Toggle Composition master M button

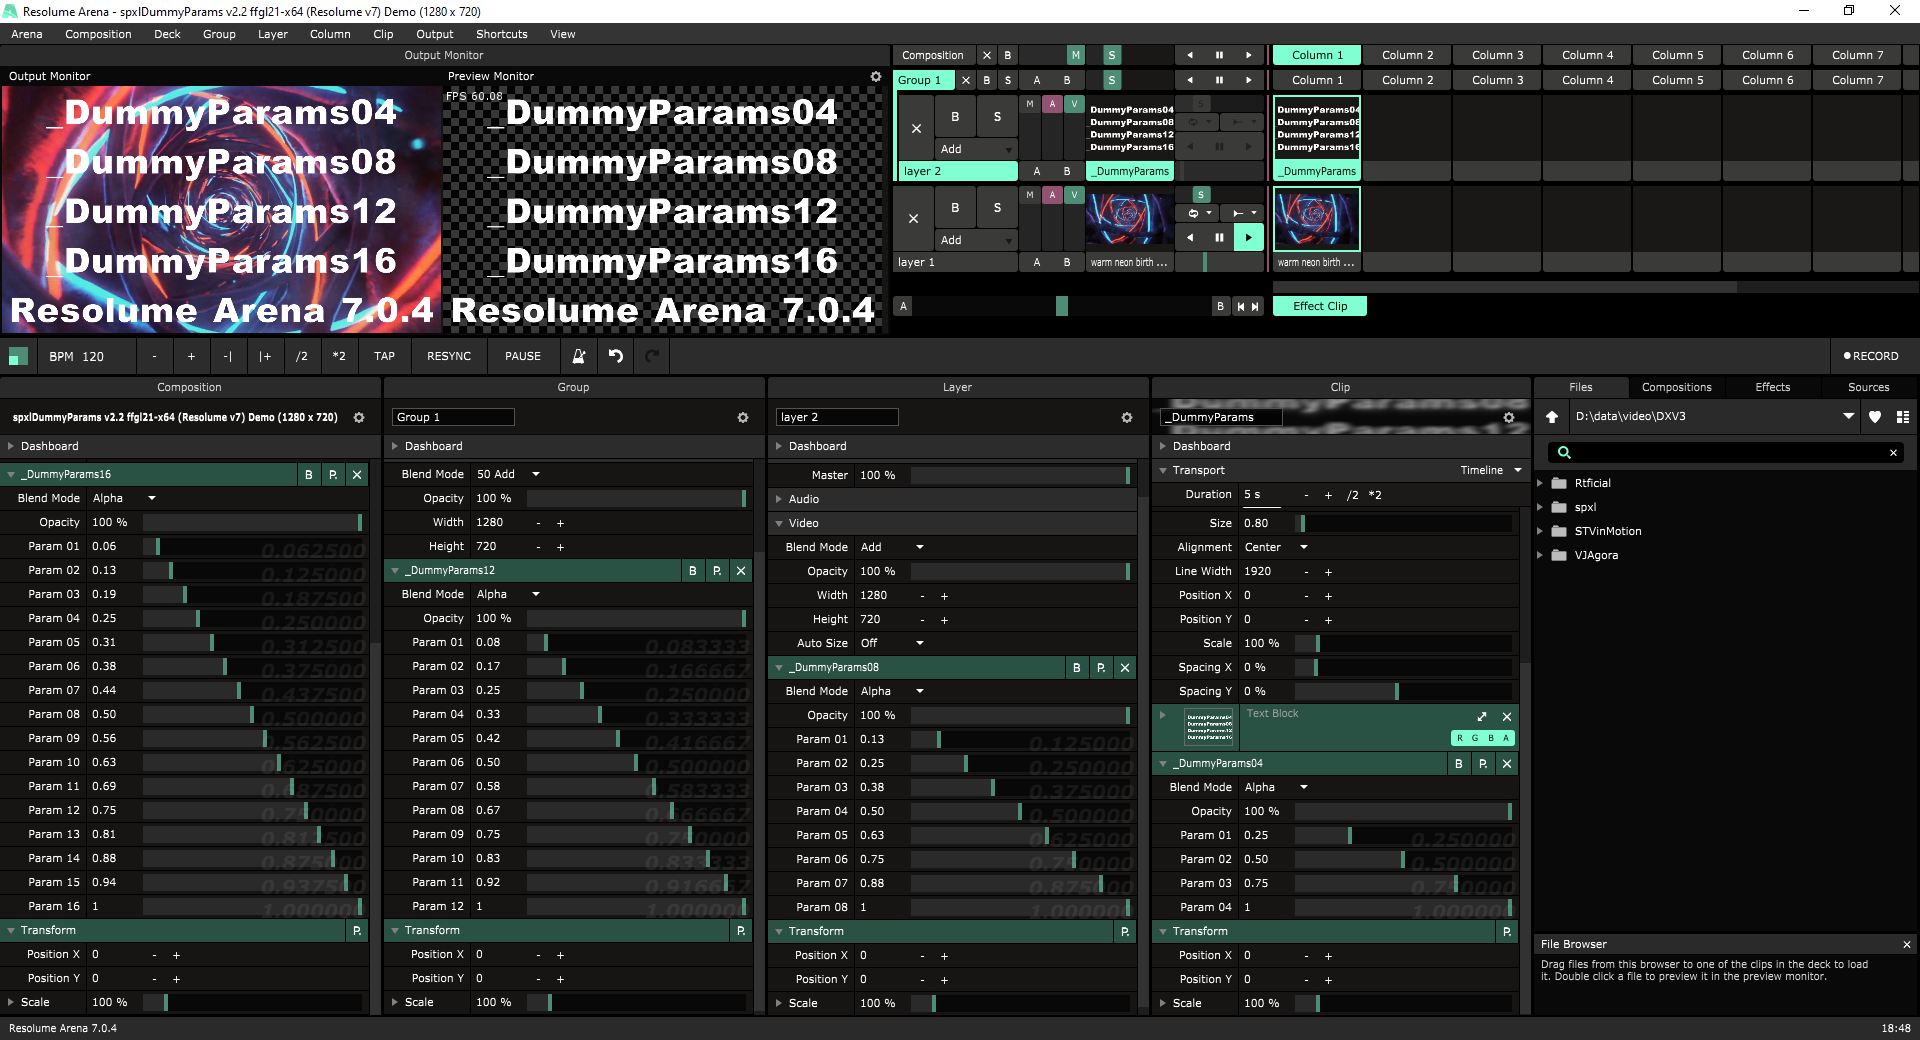coord(1075,55)
